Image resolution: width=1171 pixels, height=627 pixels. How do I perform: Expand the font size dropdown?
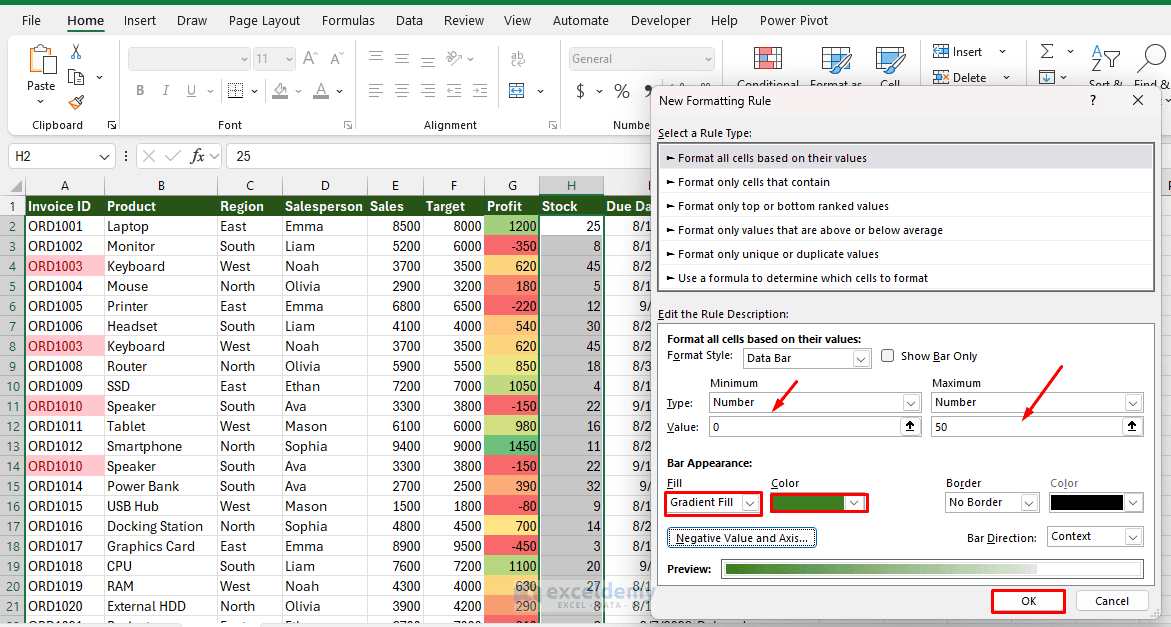coord(289,59)
